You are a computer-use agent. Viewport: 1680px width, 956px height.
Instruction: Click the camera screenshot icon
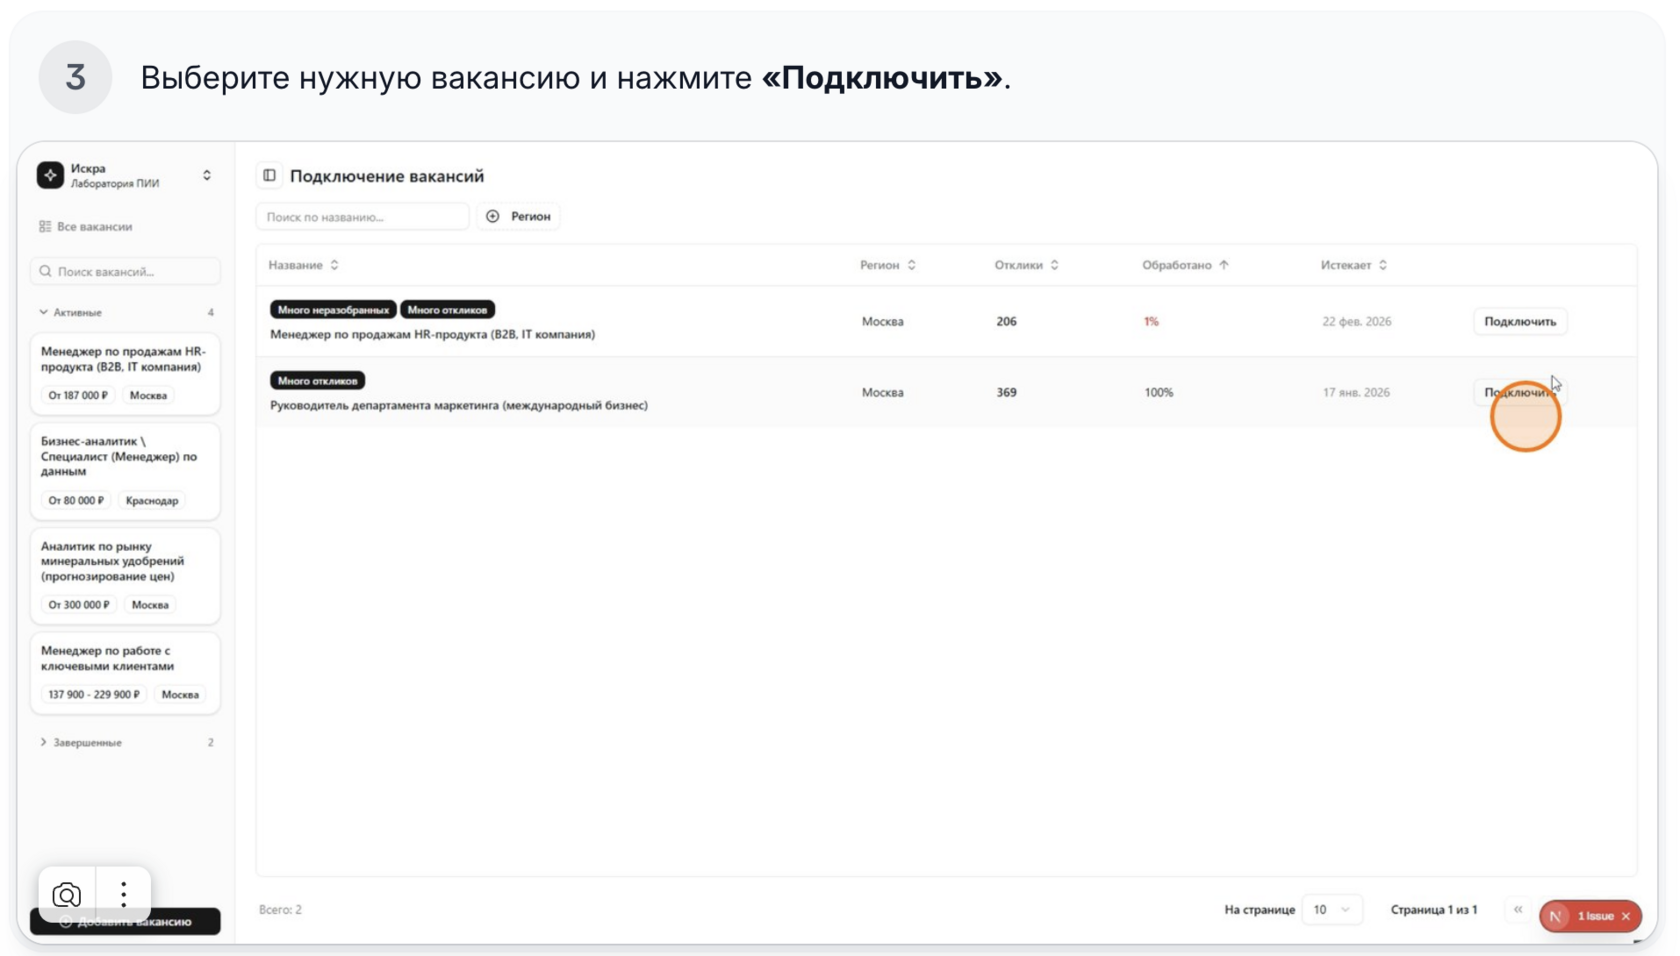(67, 894)
